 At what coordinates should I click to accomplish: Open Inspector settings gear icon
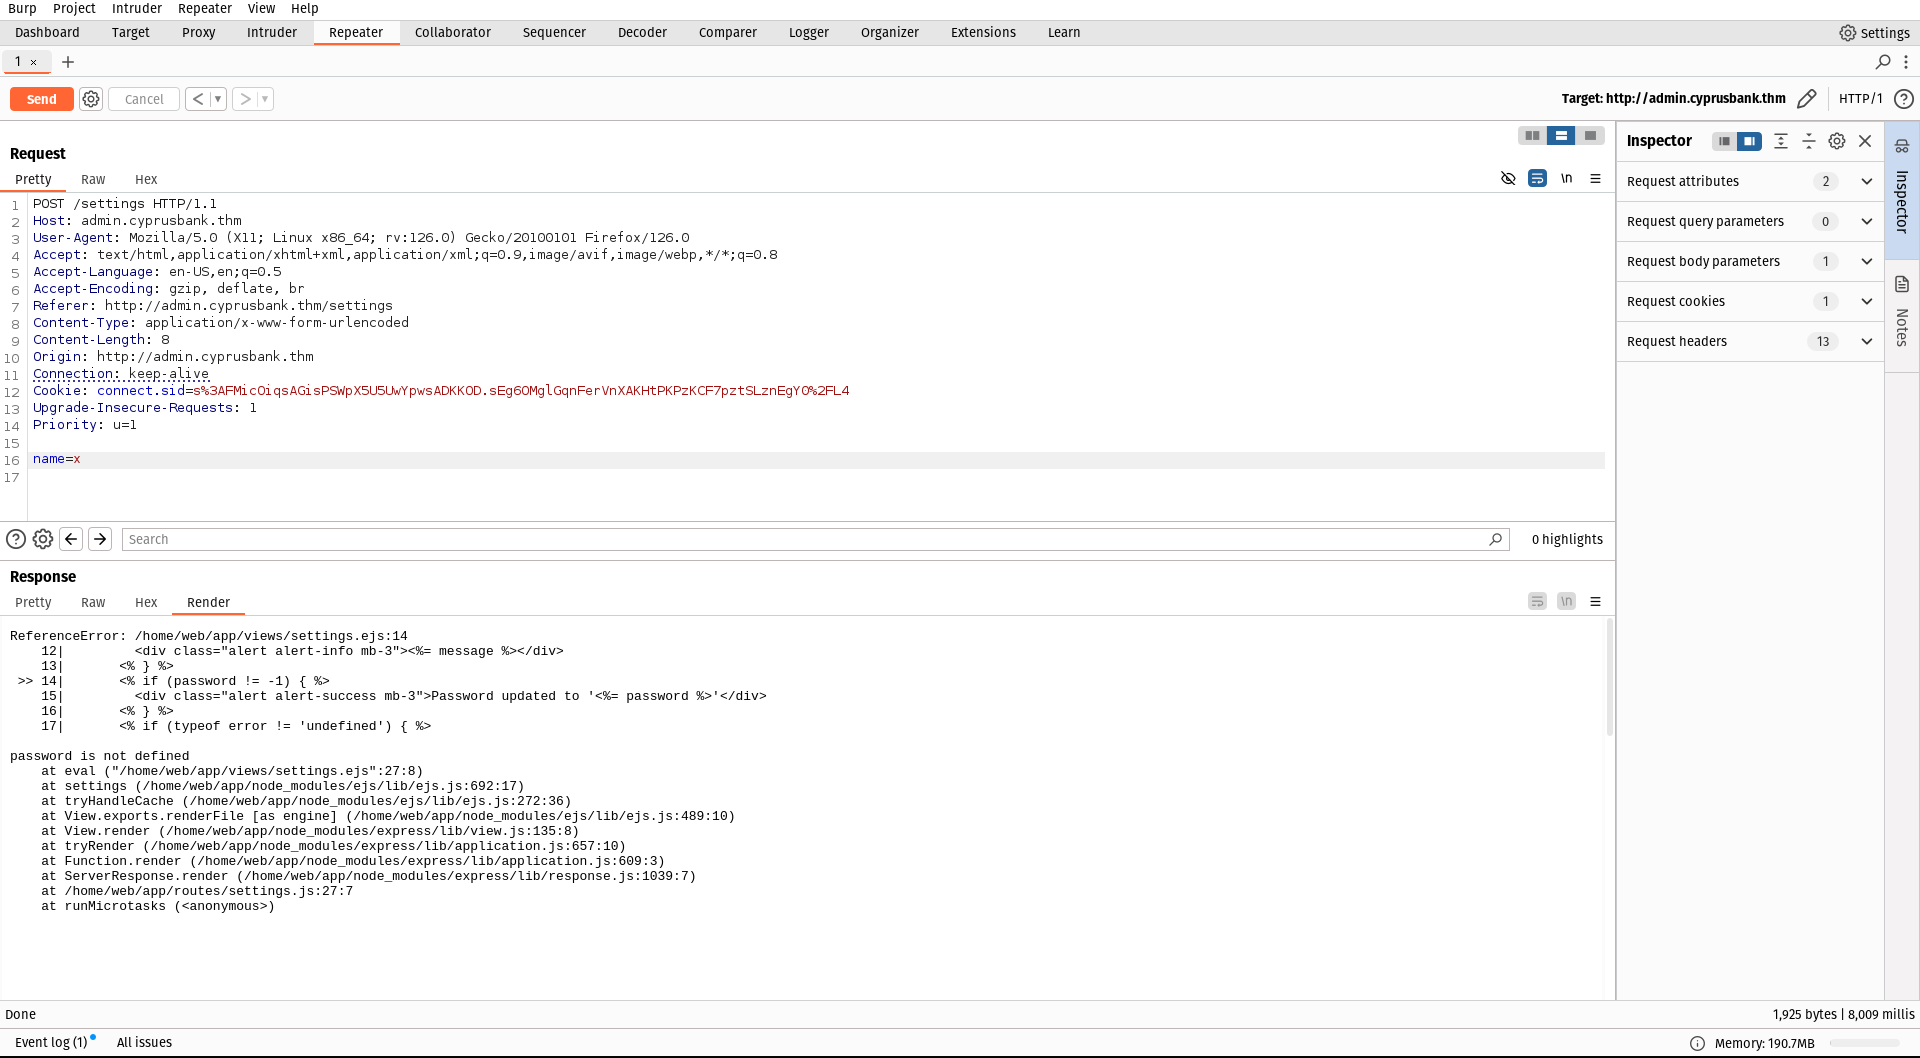pyautogui.click(x=1837, y=141)
